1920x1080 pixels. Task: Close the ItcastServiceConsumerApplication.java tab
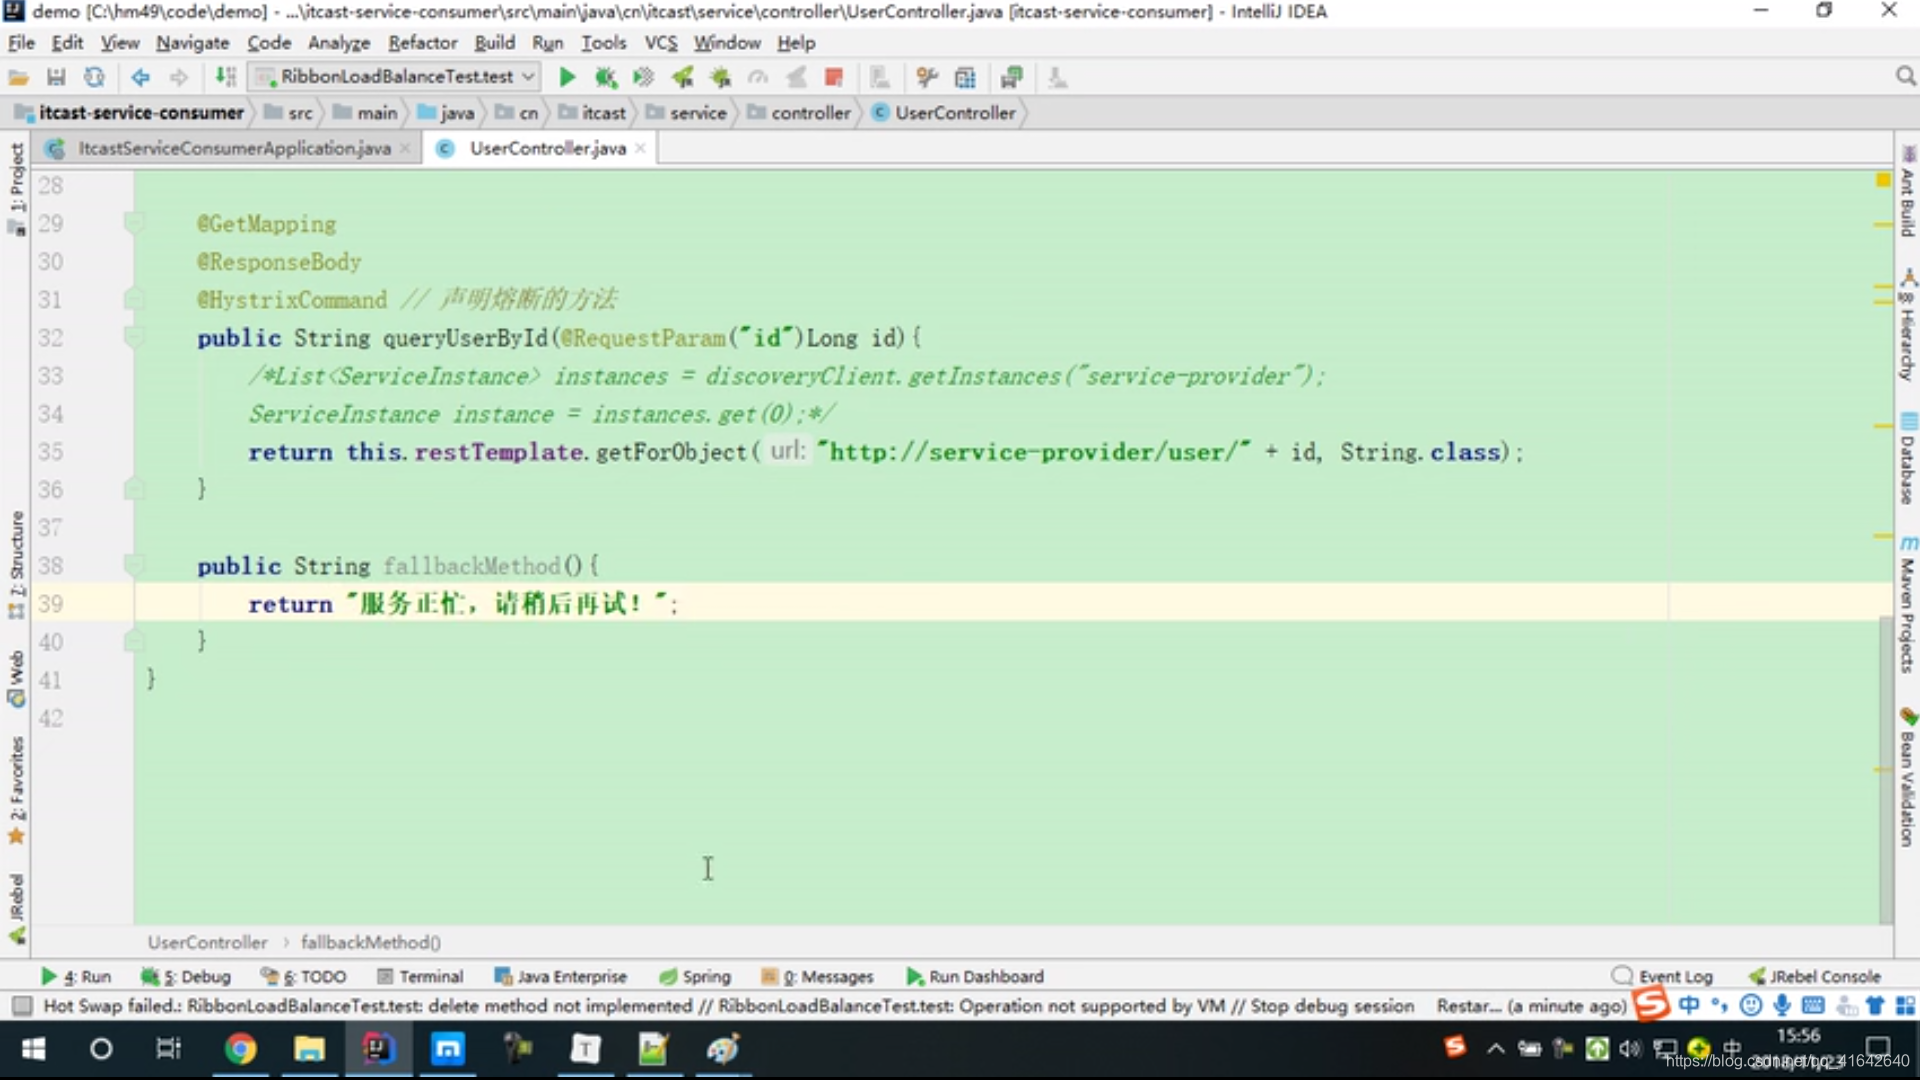click(x=405, y=148)
